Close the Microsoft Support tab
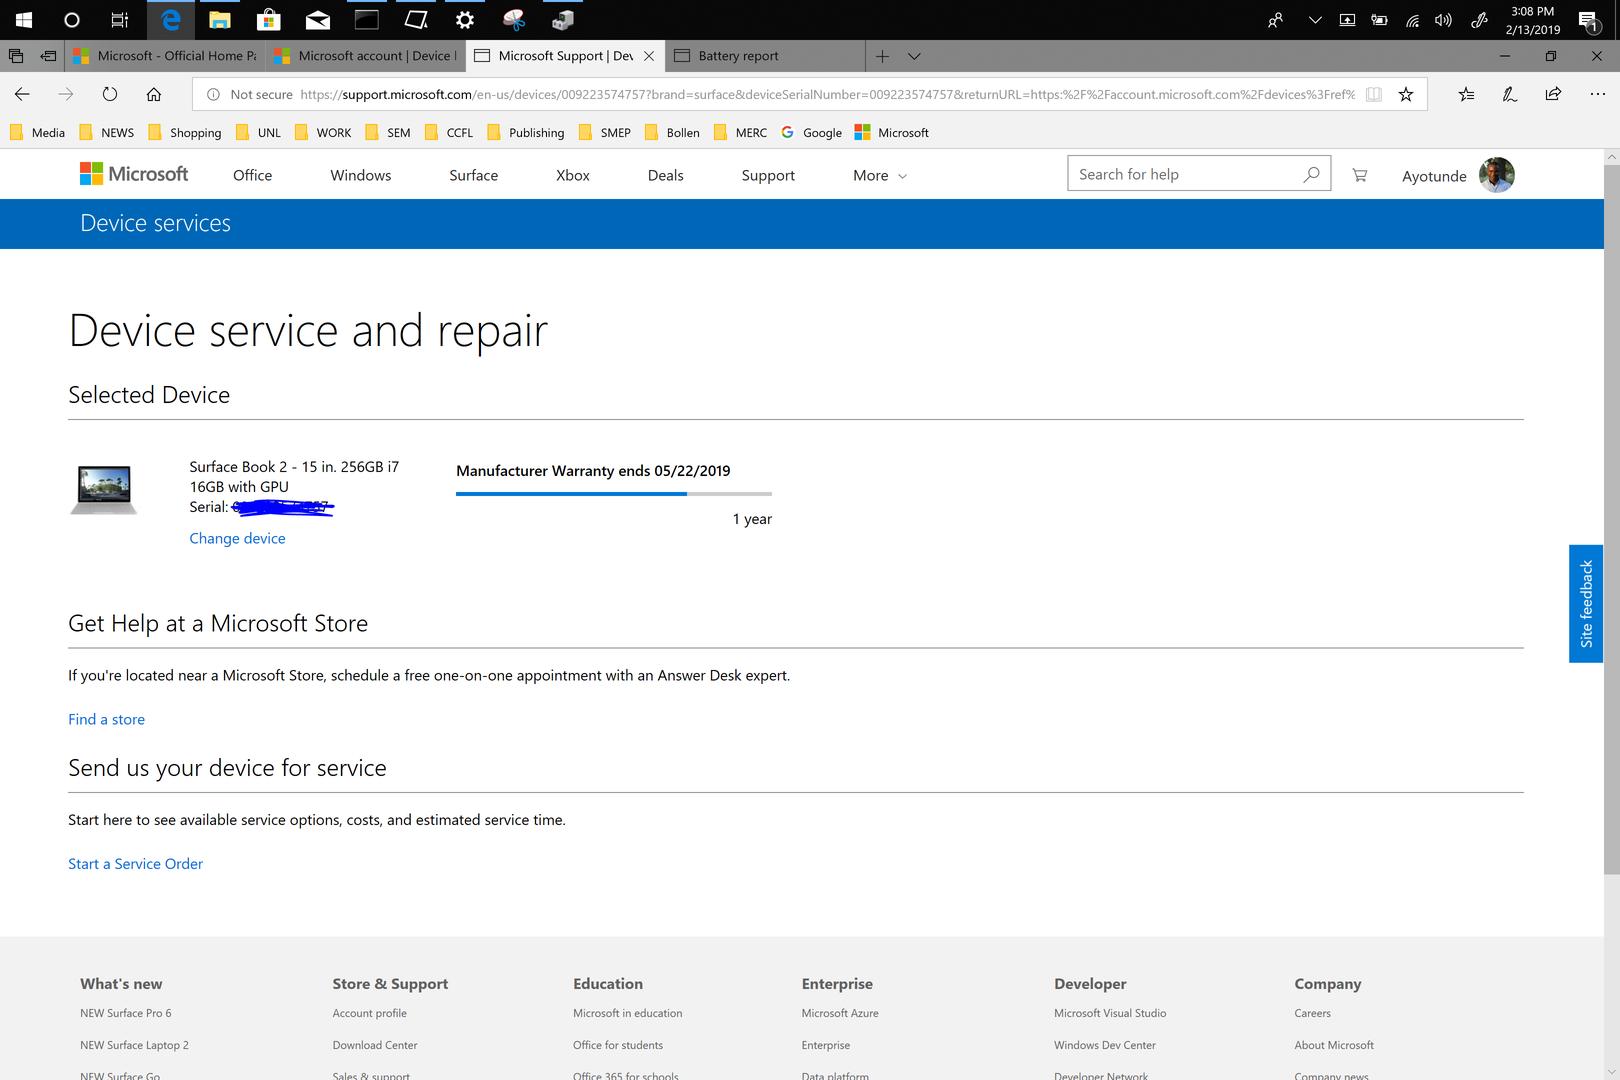 (x=649, y=56)
